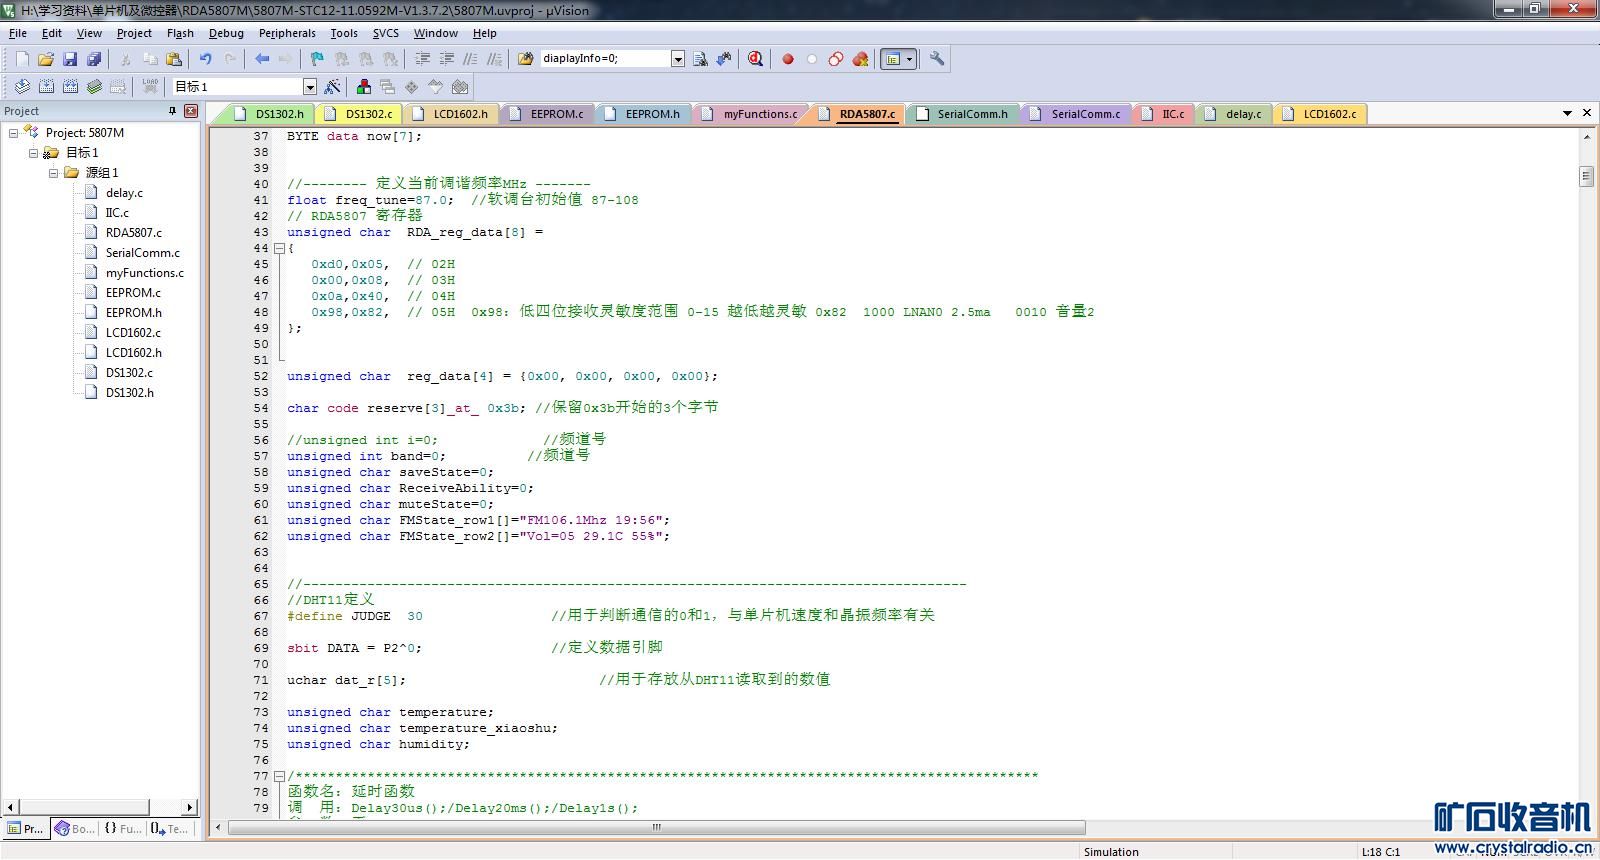The height and width of the screenshot is (860, 1600).
Task: Open SerialComm.c in project tree
Action: tap(143, 253)
